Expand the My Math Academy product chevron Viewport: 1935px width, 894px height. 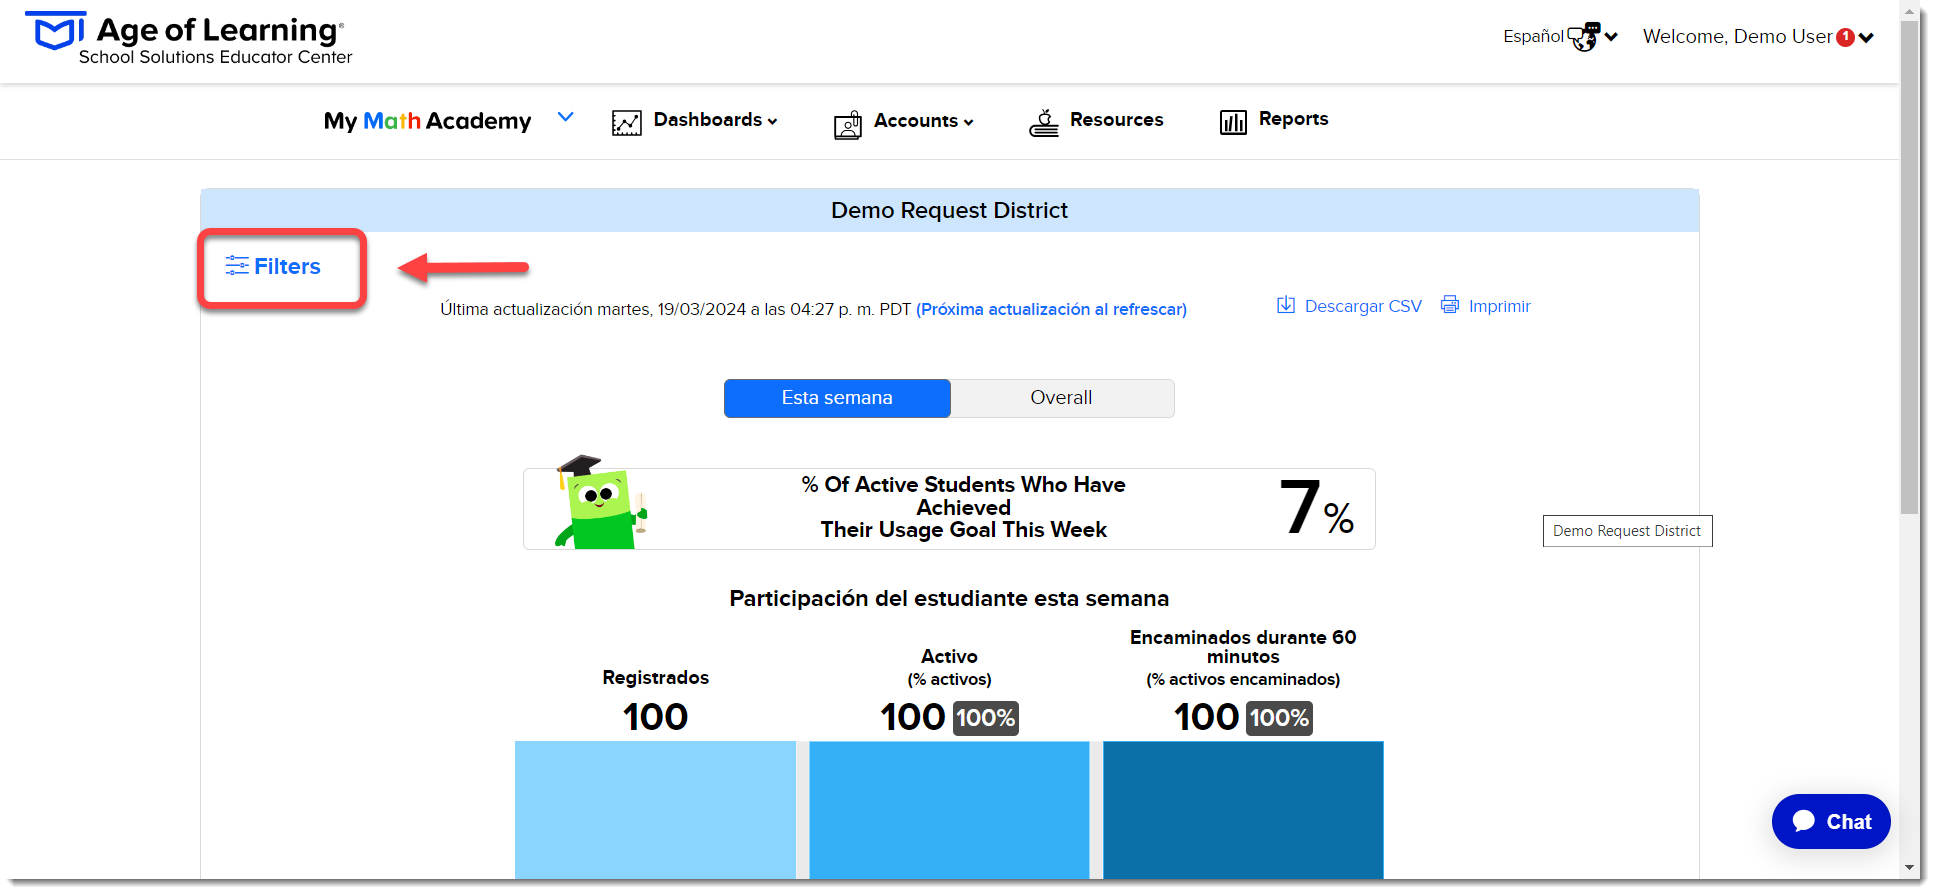coord(565,117)
